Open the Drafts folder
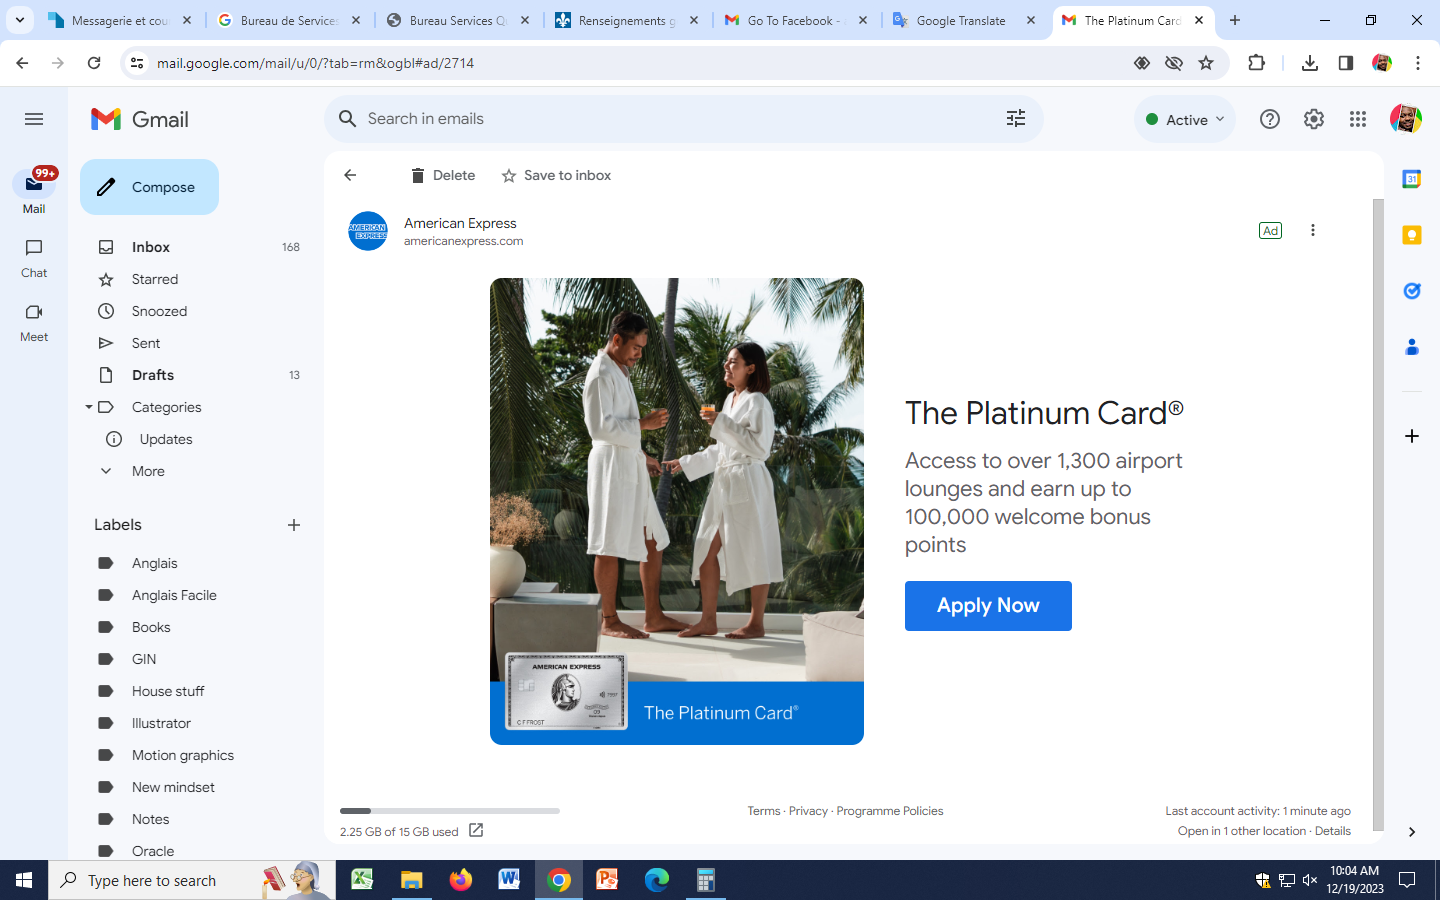The image size is (1440, 900). [153, 375]
